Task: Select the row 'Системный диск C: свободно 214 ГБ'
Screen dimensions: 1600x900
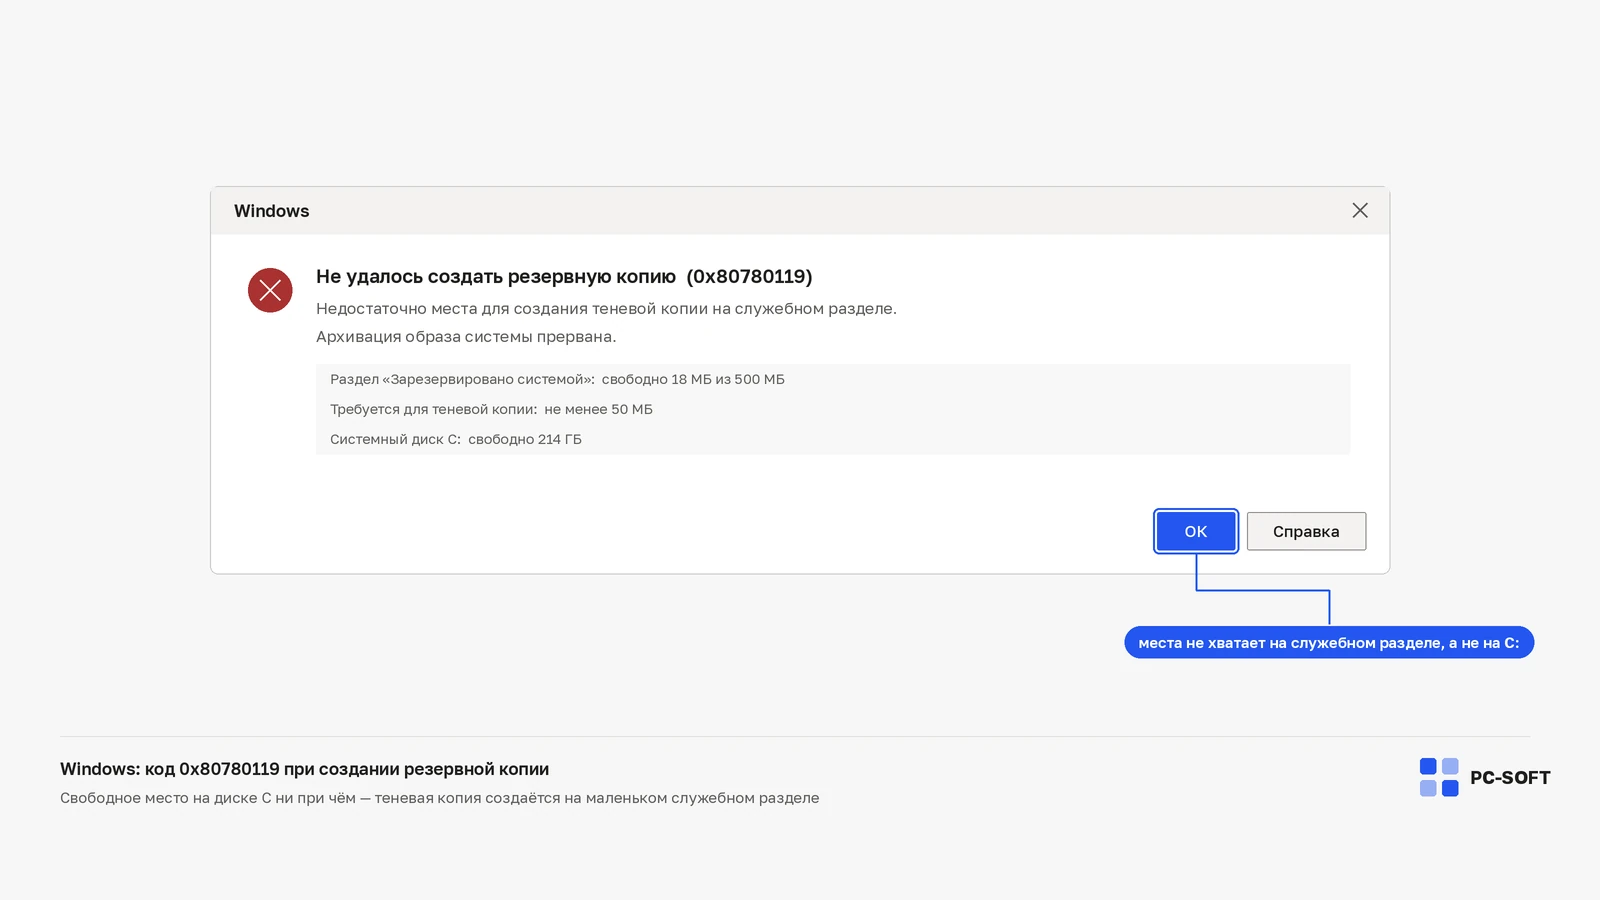Action: pos(456,439)
